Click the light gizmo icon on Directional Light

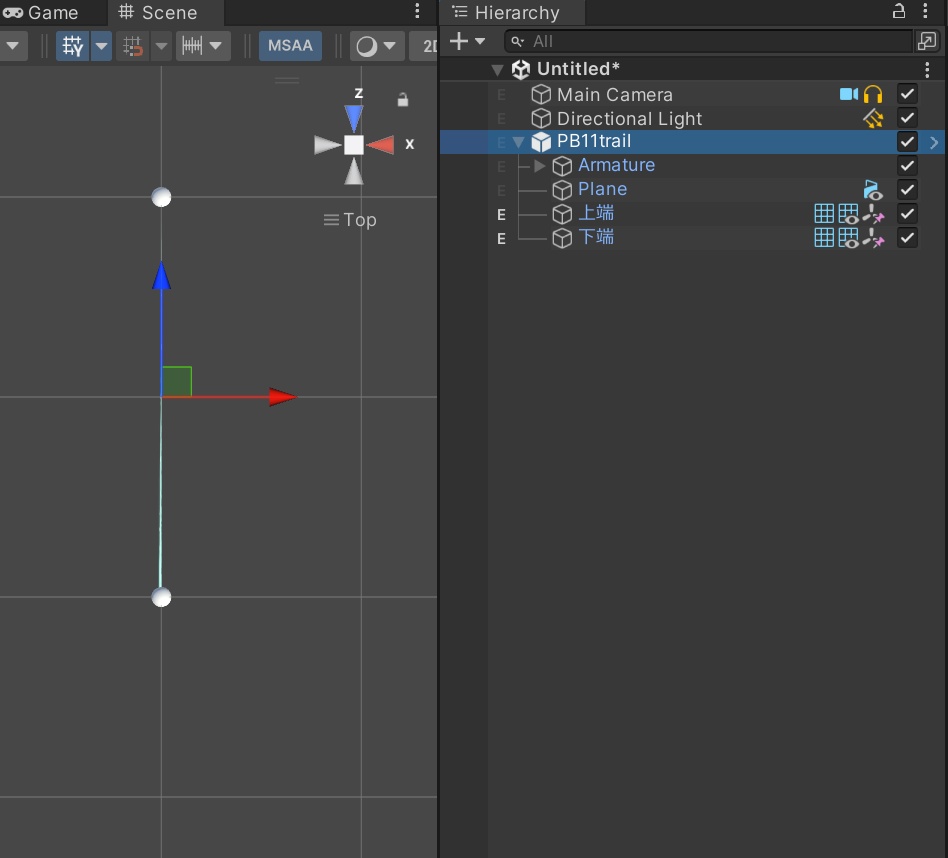point(872,118)
